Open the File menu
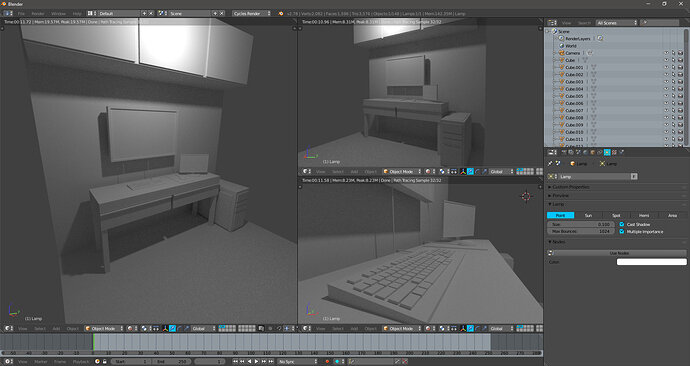Viewport: 690px width, 366px height. (x=21, y=14)
